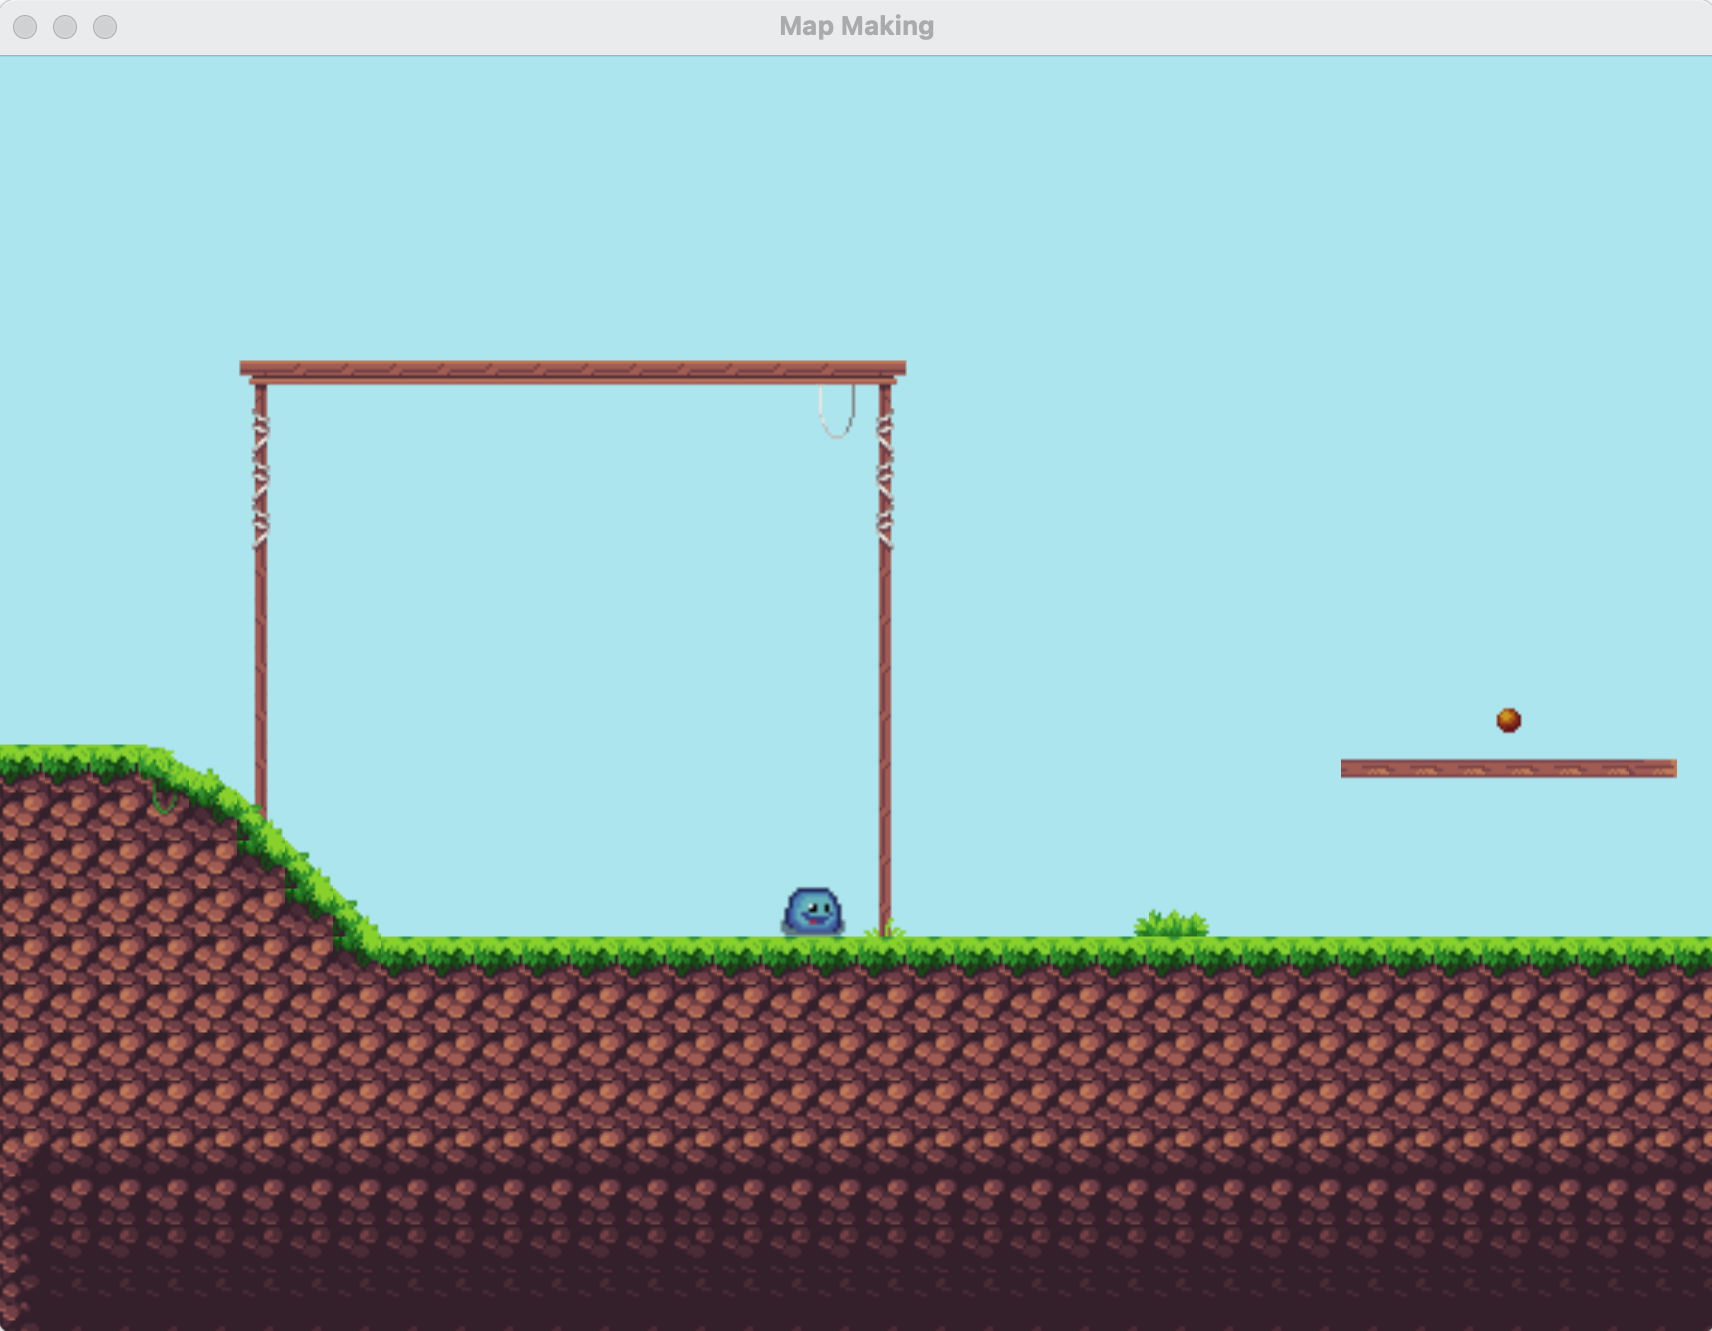
Task: Click the hanging vine on the hilltop
Action: coord(163,800)
